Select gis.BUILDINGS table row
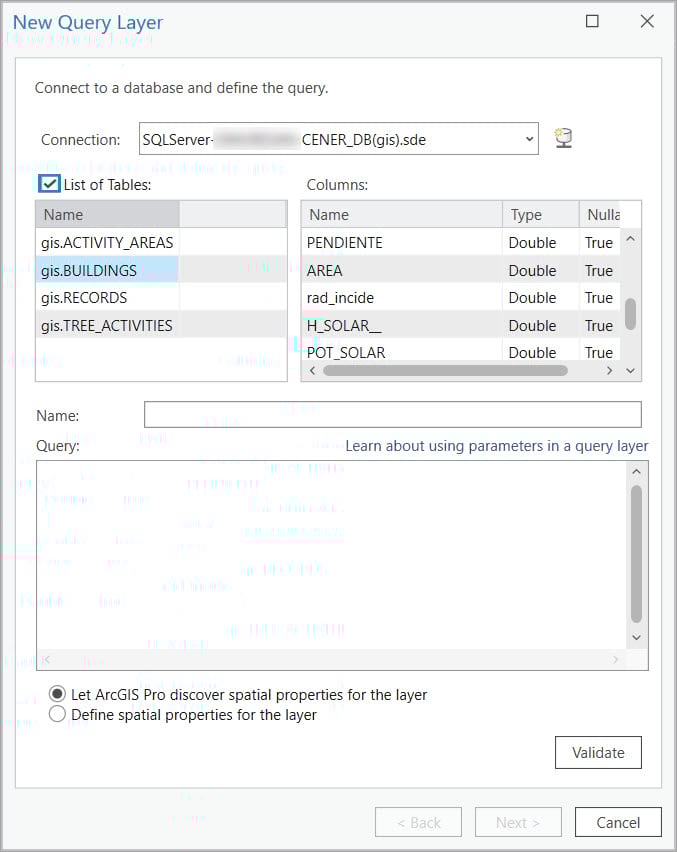This screenshot has width=677, height=852. click(161, 270)
